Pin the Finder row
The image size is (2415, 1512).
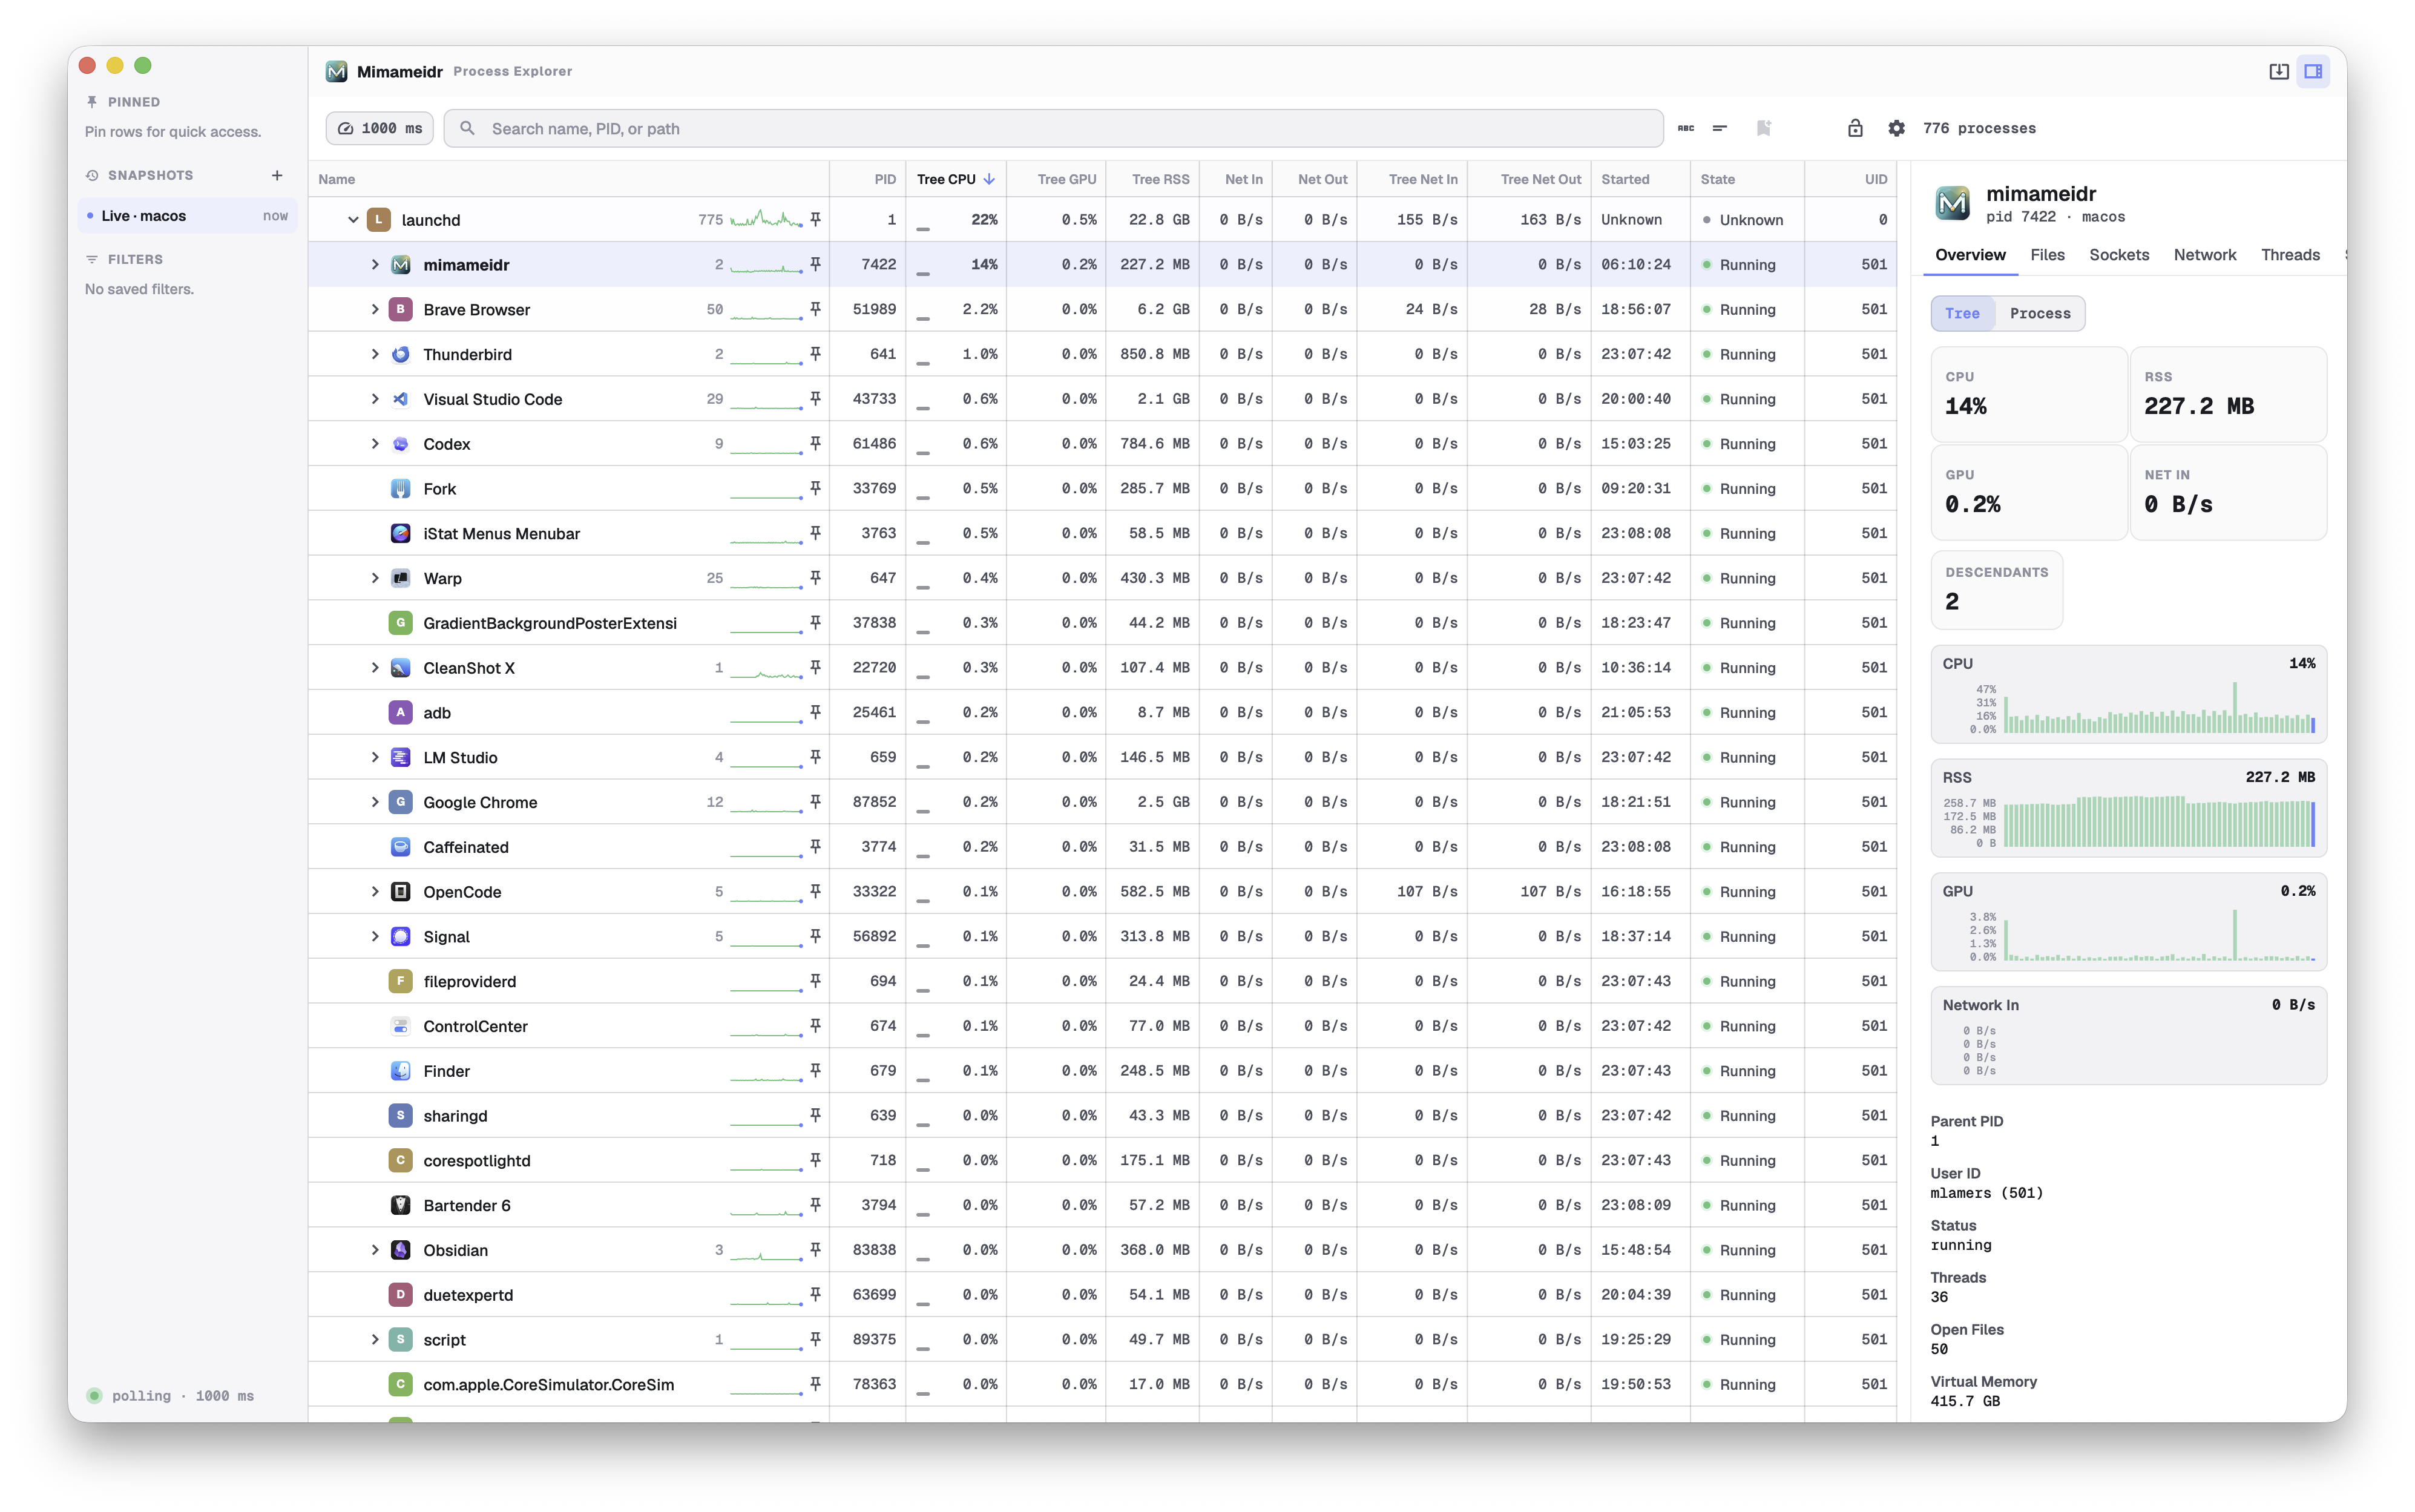click(x=816, y=1070)
